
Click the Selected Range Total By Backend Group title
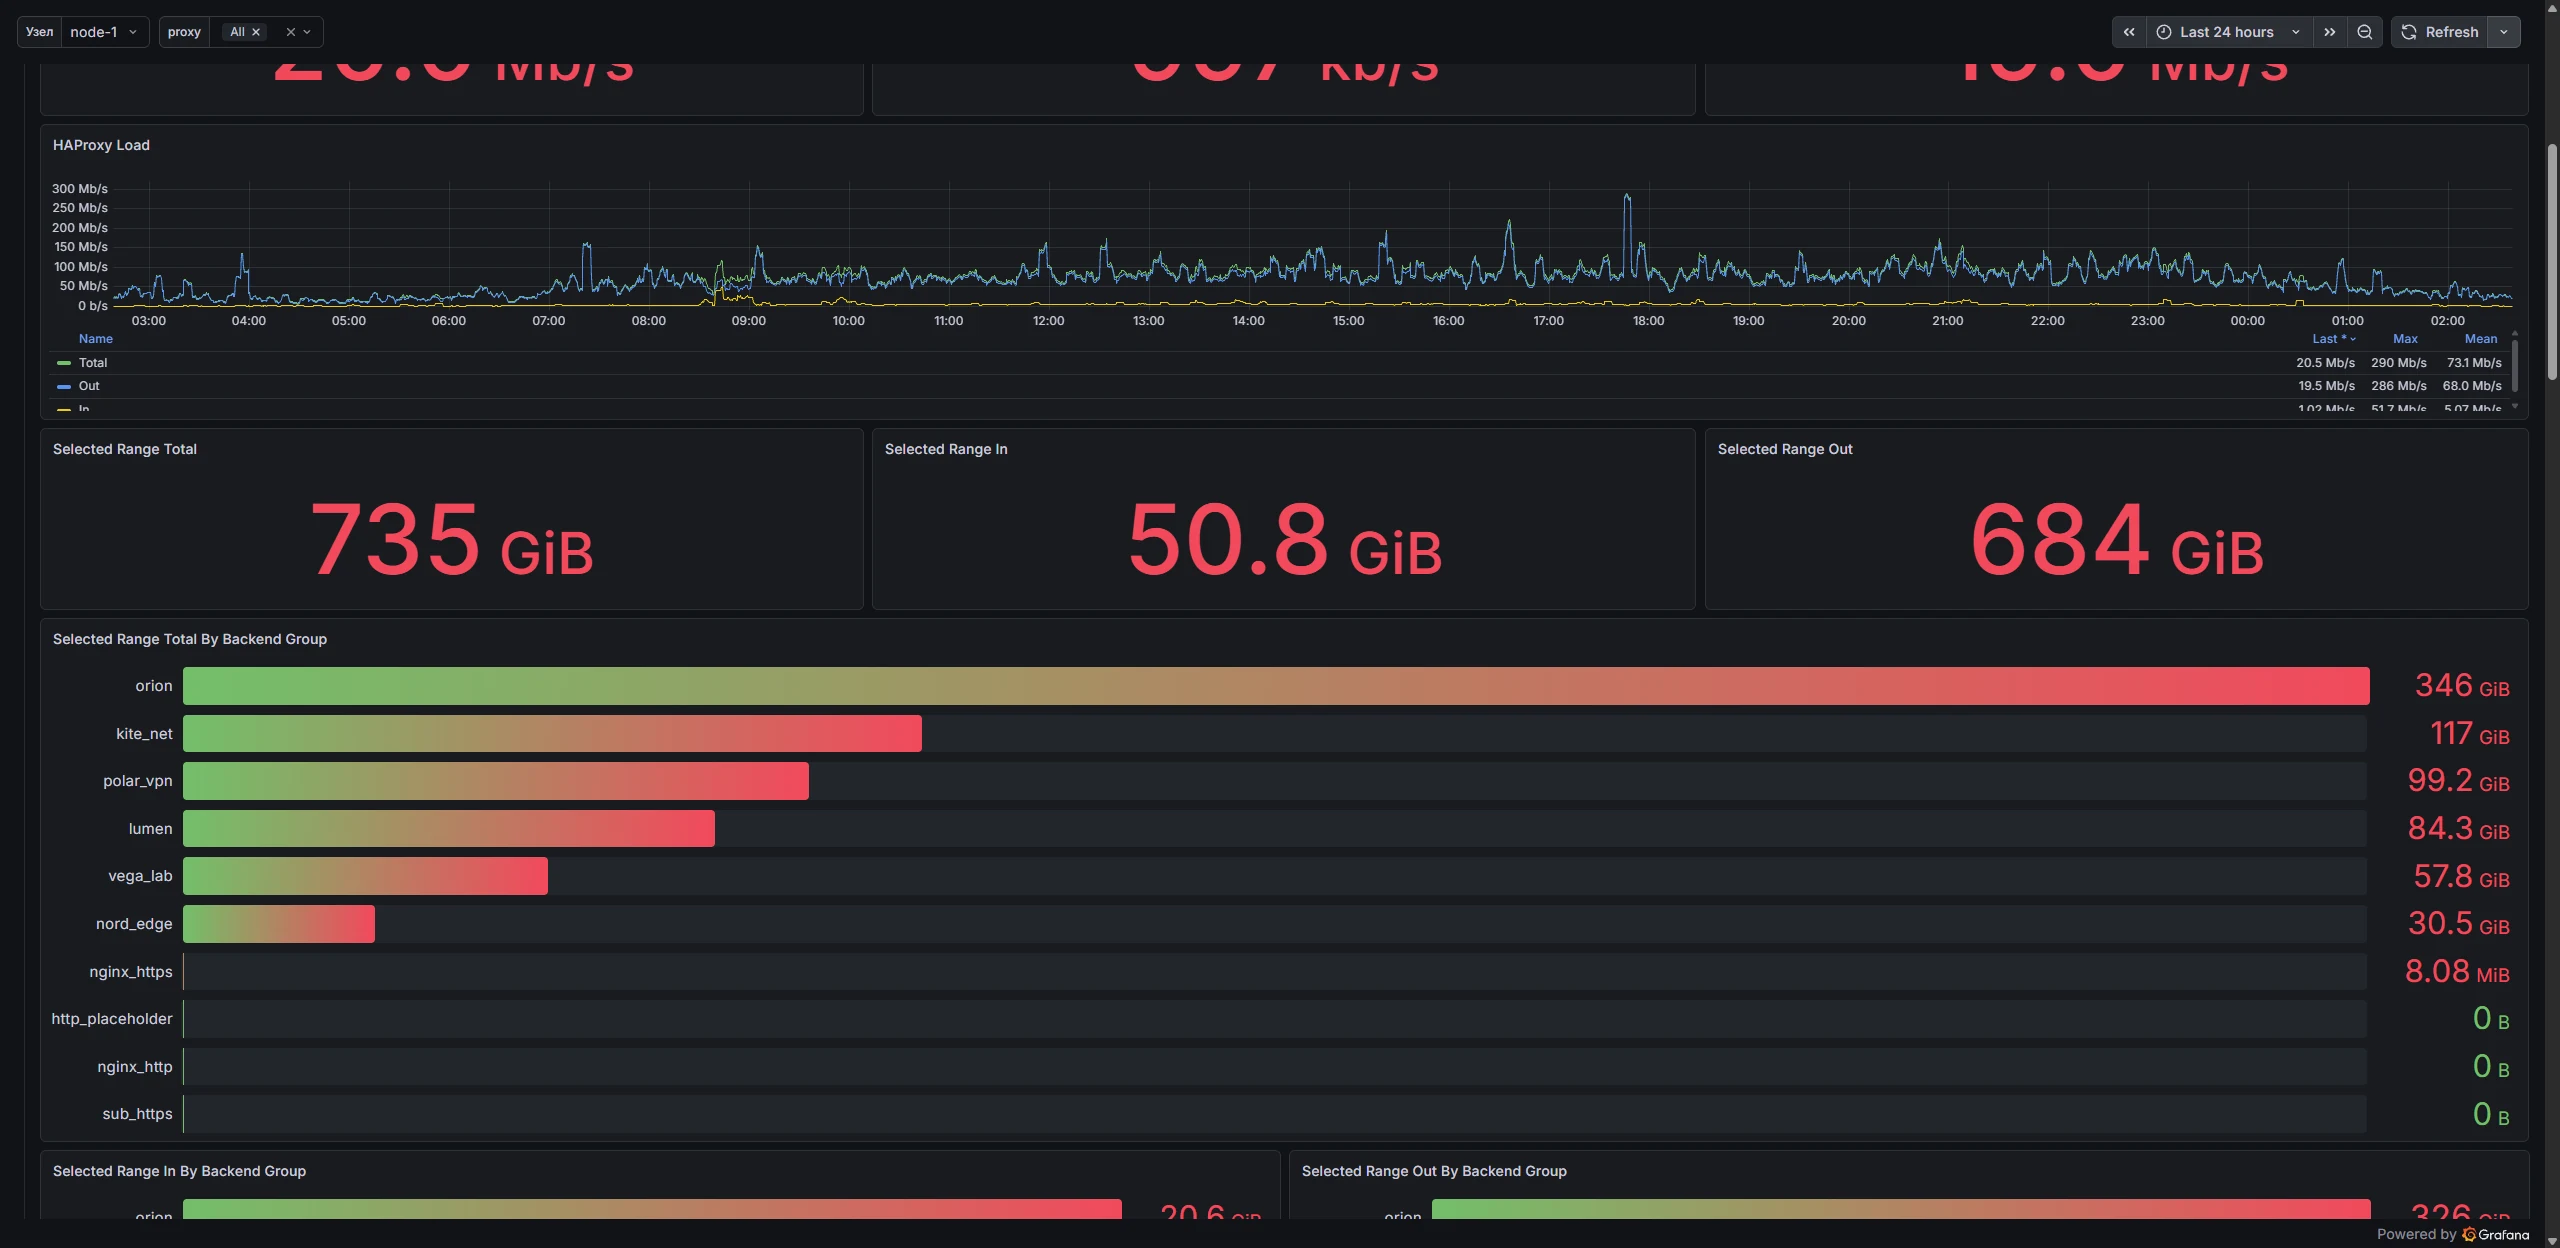tap(190, 639)
